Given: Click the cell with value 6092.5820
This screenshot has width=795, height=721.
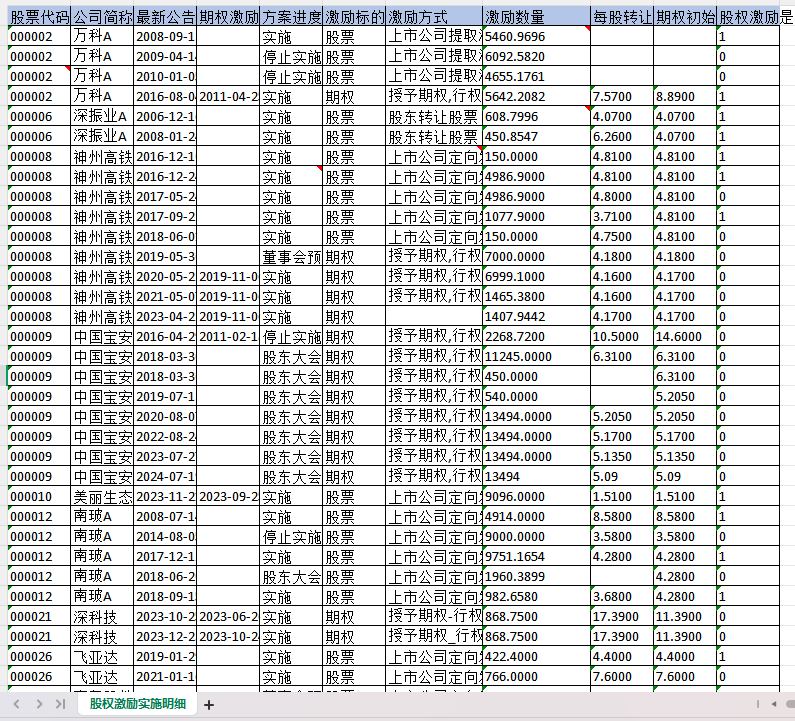Looking at the screenshot, I should click(x=536, y=56).
